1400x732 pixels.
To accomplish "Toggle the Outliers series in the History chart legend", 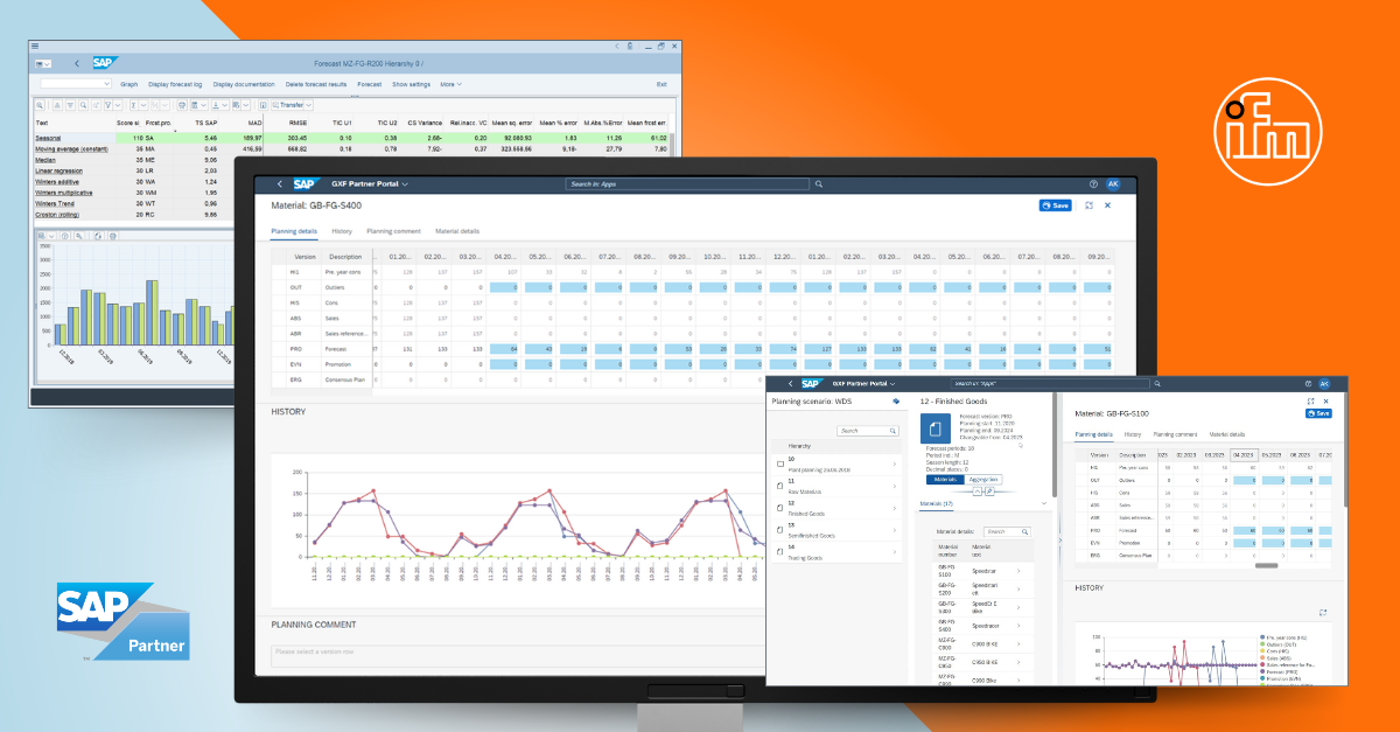I will [1262, 645].
